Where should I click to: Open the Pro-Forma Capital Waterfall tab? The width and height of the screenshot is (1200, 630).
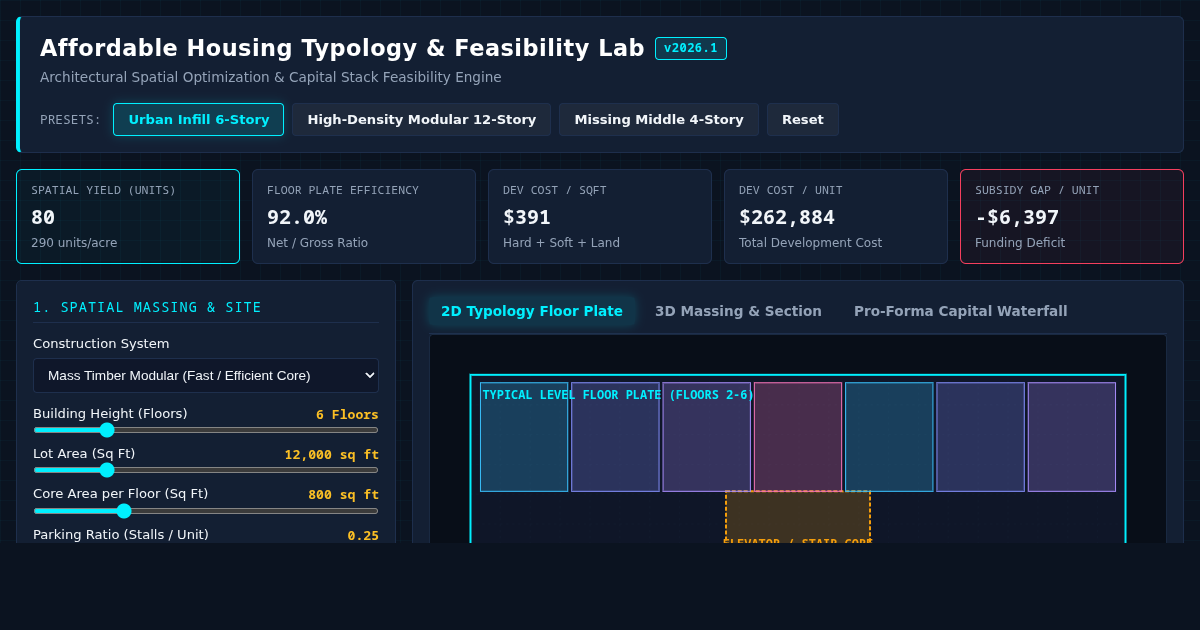[x=960, y=311]
